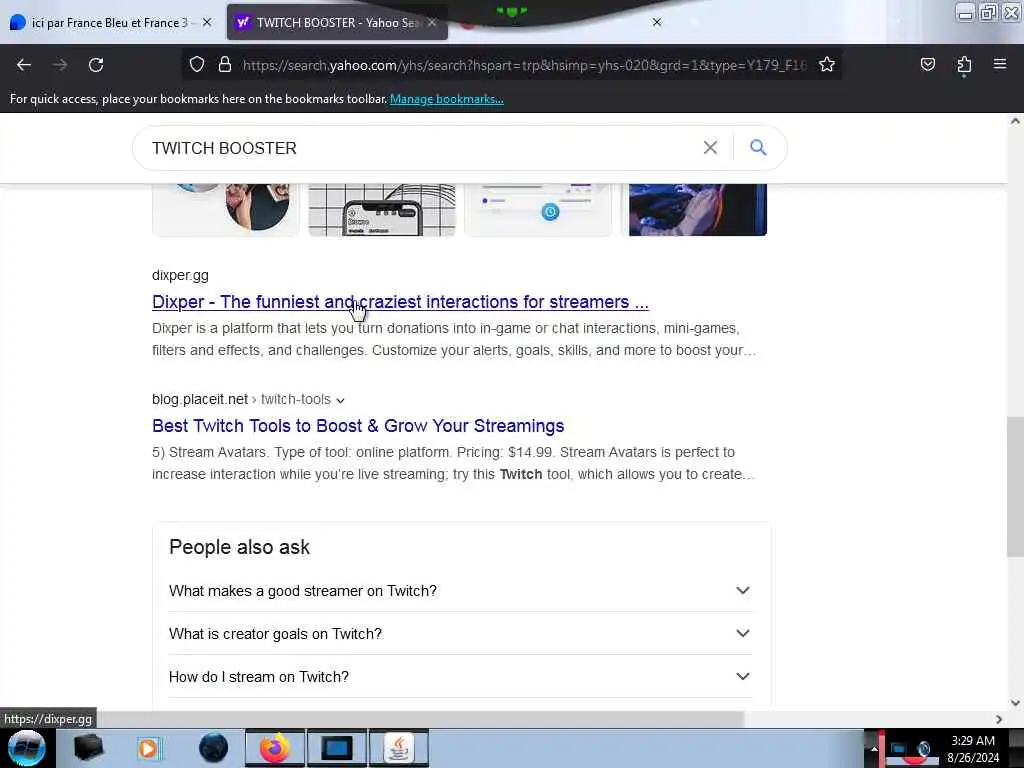The image size is (1024, 768).
Task: Close the third browser tab
Action: [x=657, y=22]
